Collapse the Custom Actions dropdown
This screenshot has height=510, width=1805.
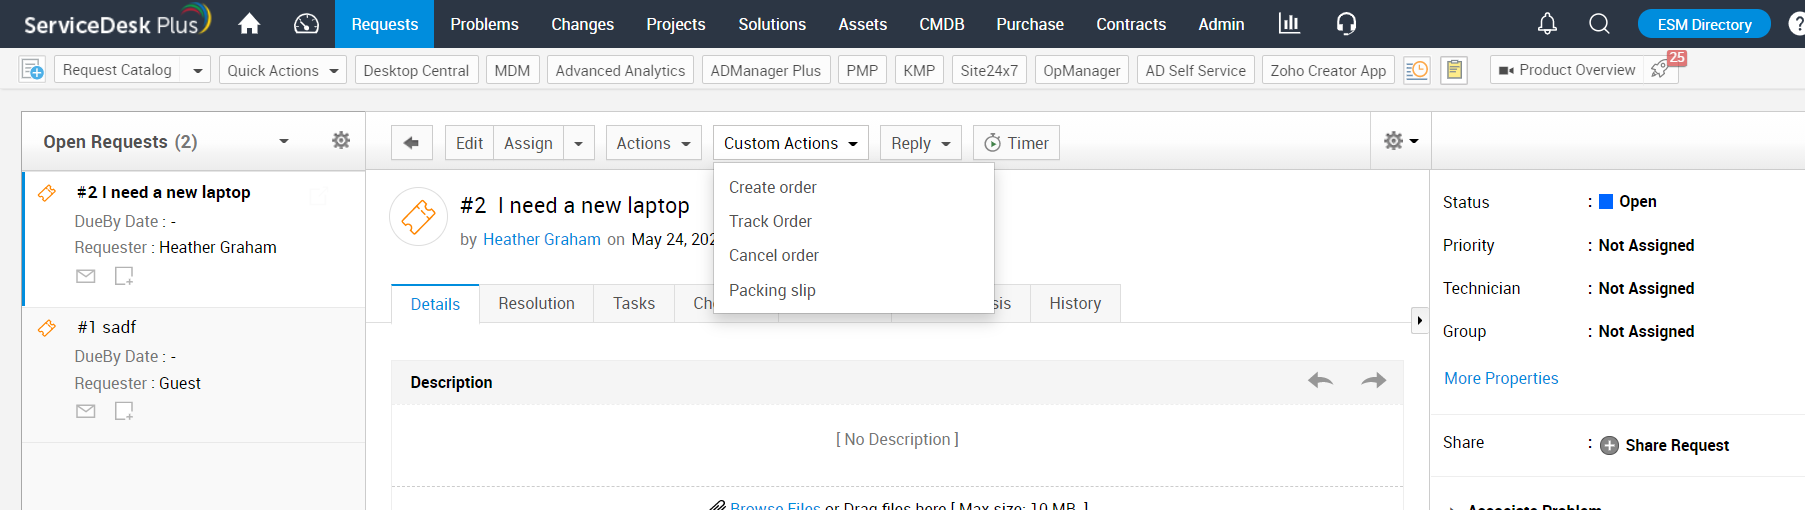[x=790, y=143]
